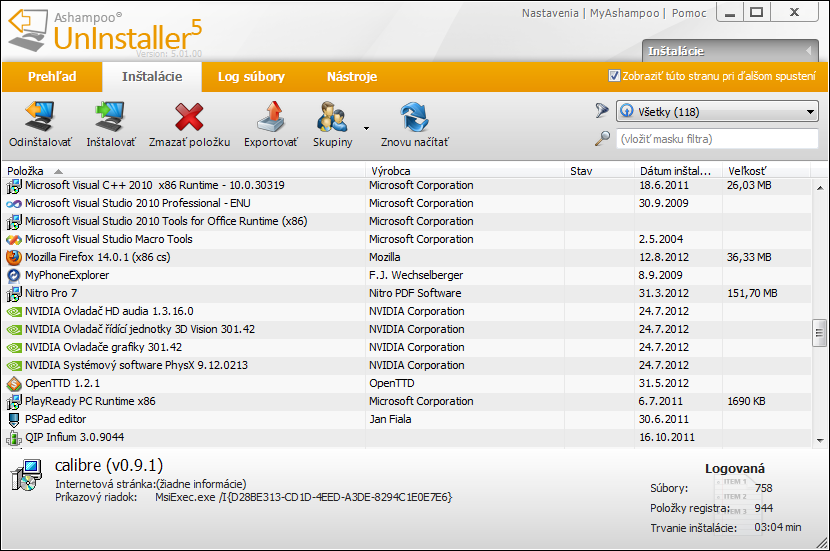Click the Ashampoo UnInstaller logo
The width and height of the screenshot is (830, 551).
click(105, 32)
